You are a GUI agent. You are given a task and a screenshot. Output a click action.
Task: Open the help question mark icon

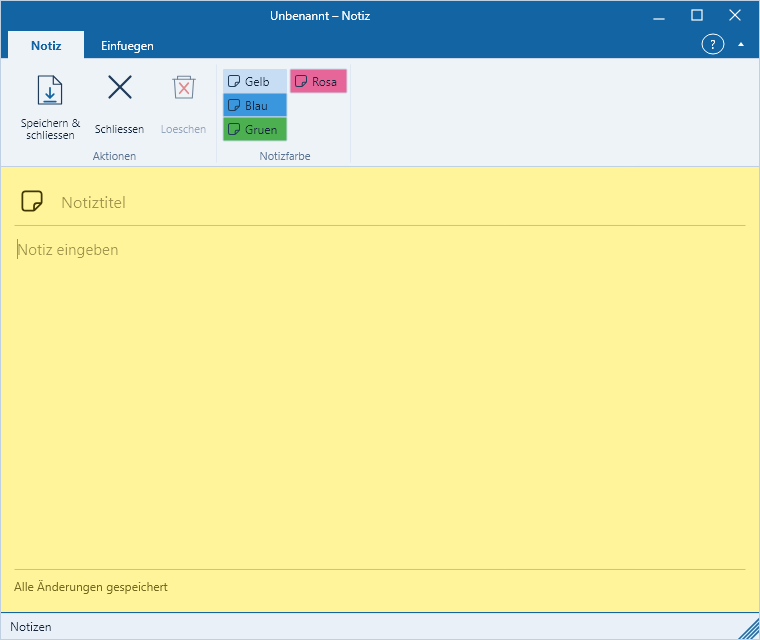pos(712,45)
